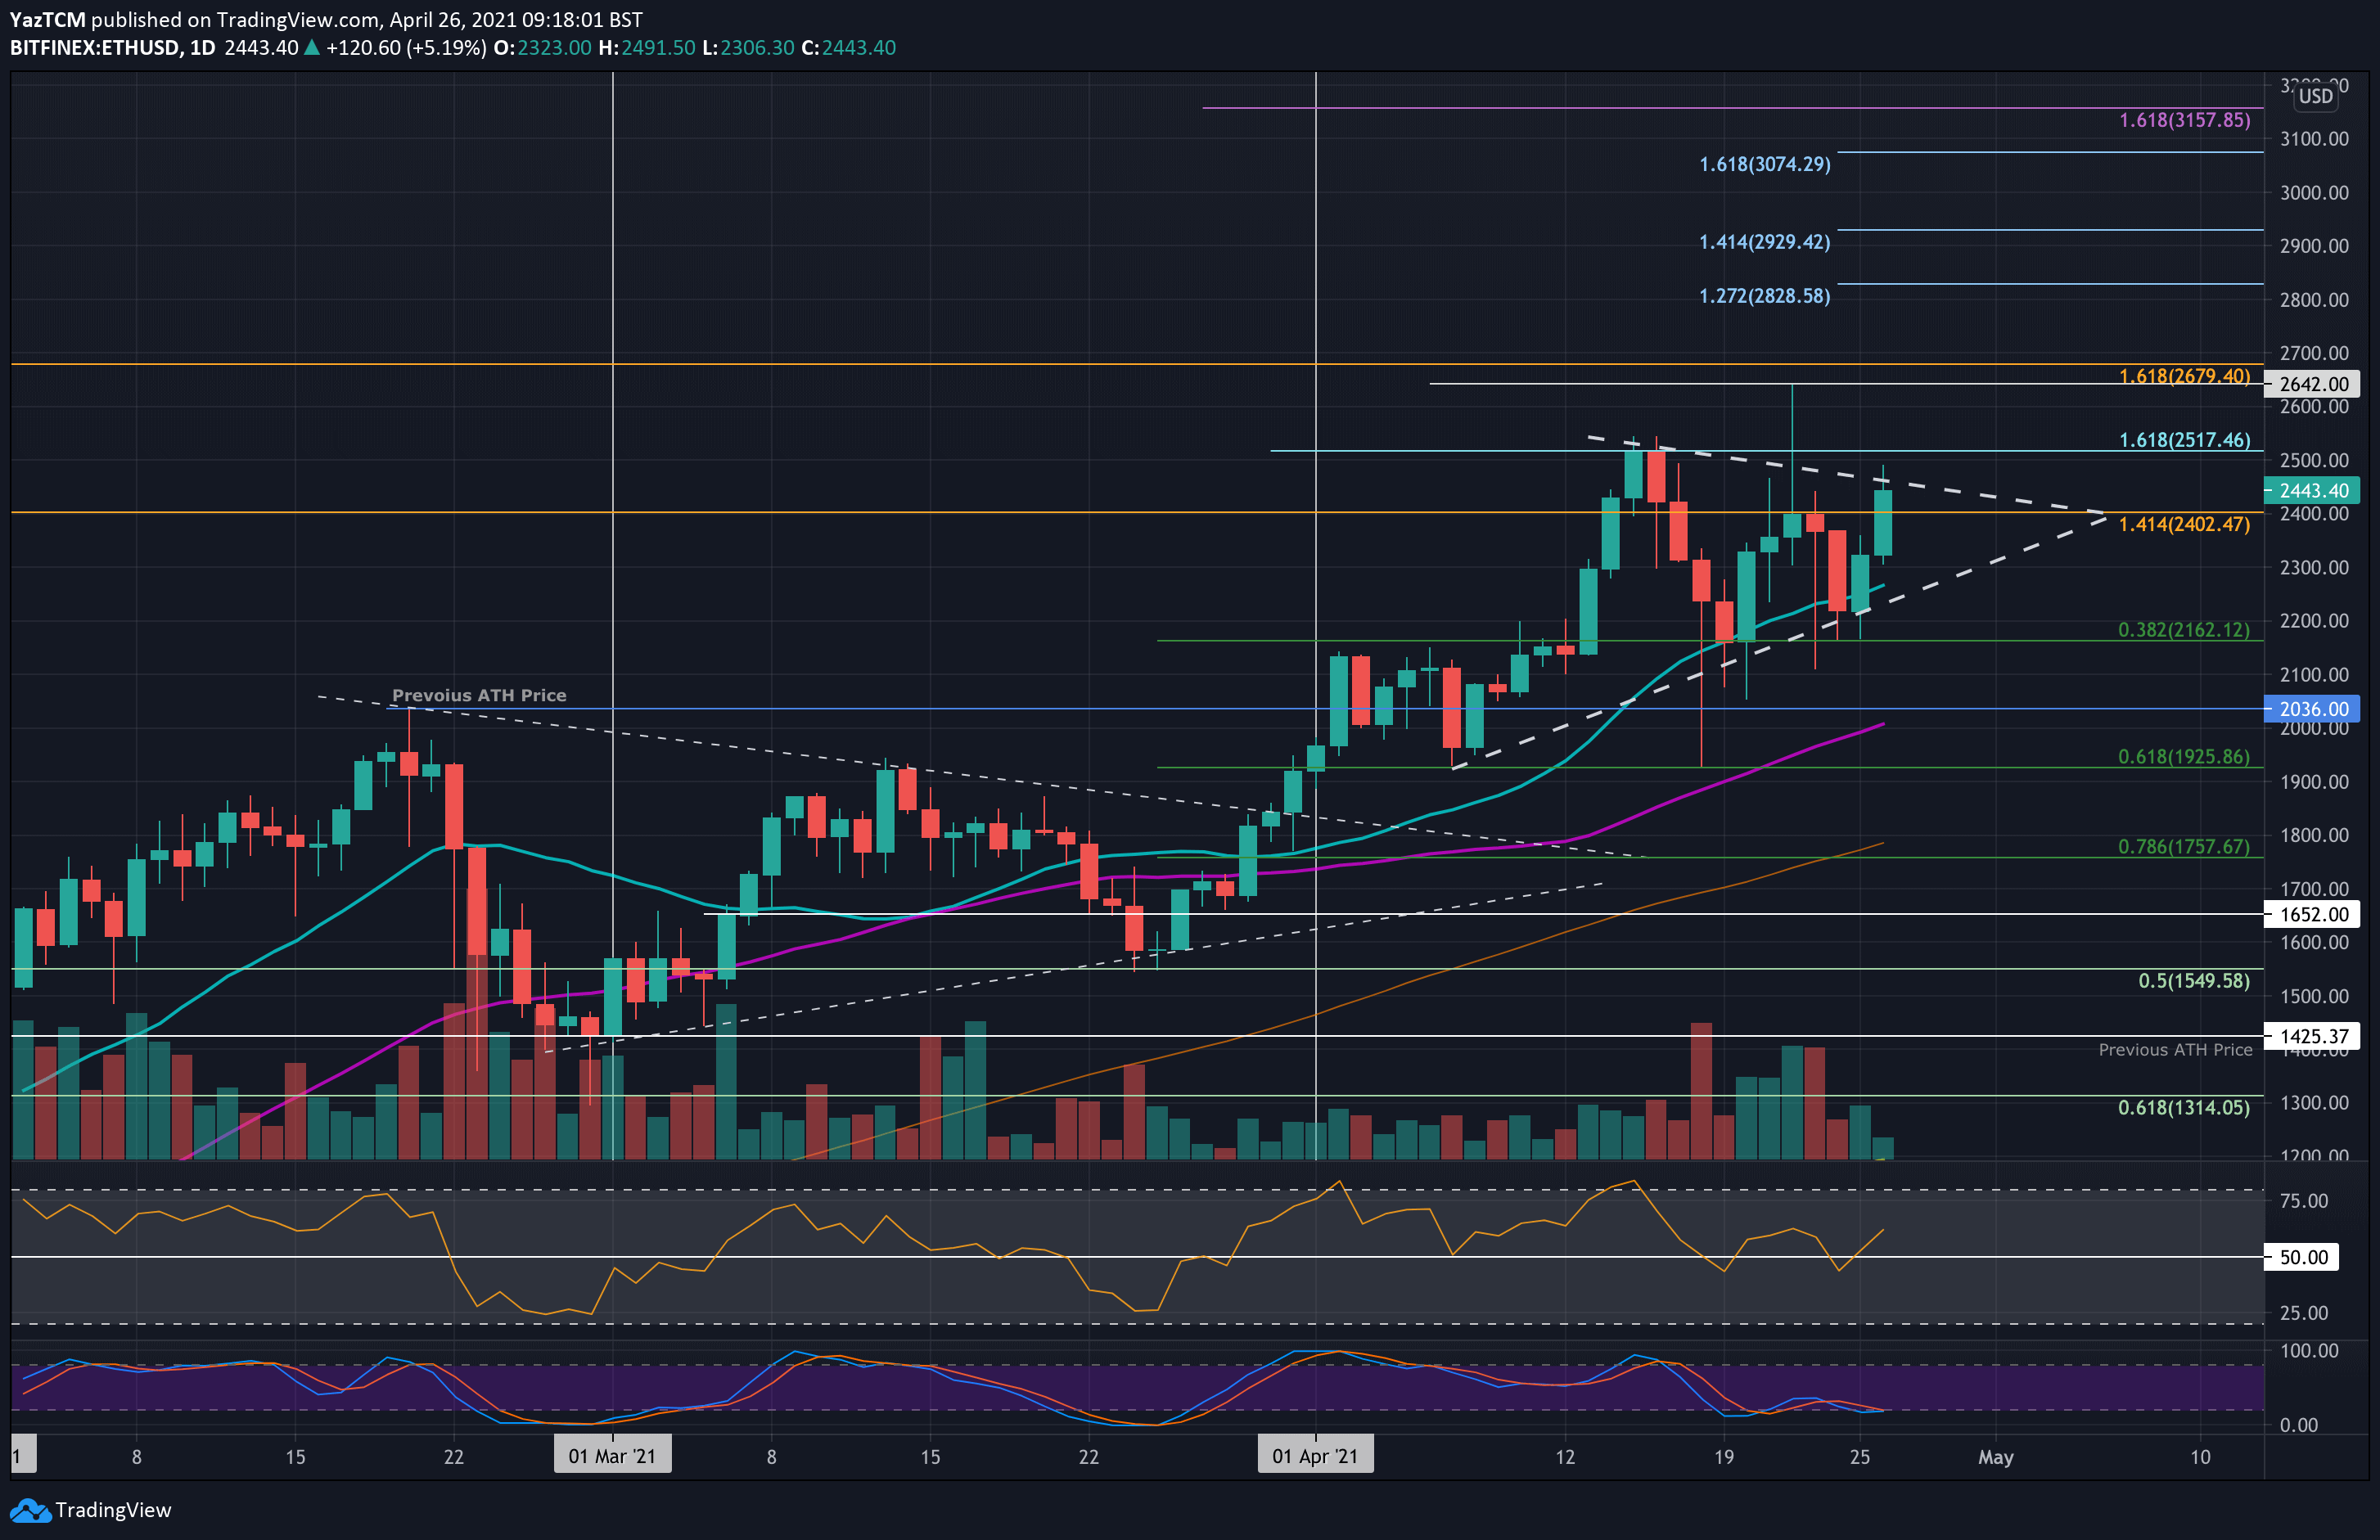Screen dimensions: 2380x1540
Task: Select the 0.382(2162.12) retracement label
Action: point(2184,630)
